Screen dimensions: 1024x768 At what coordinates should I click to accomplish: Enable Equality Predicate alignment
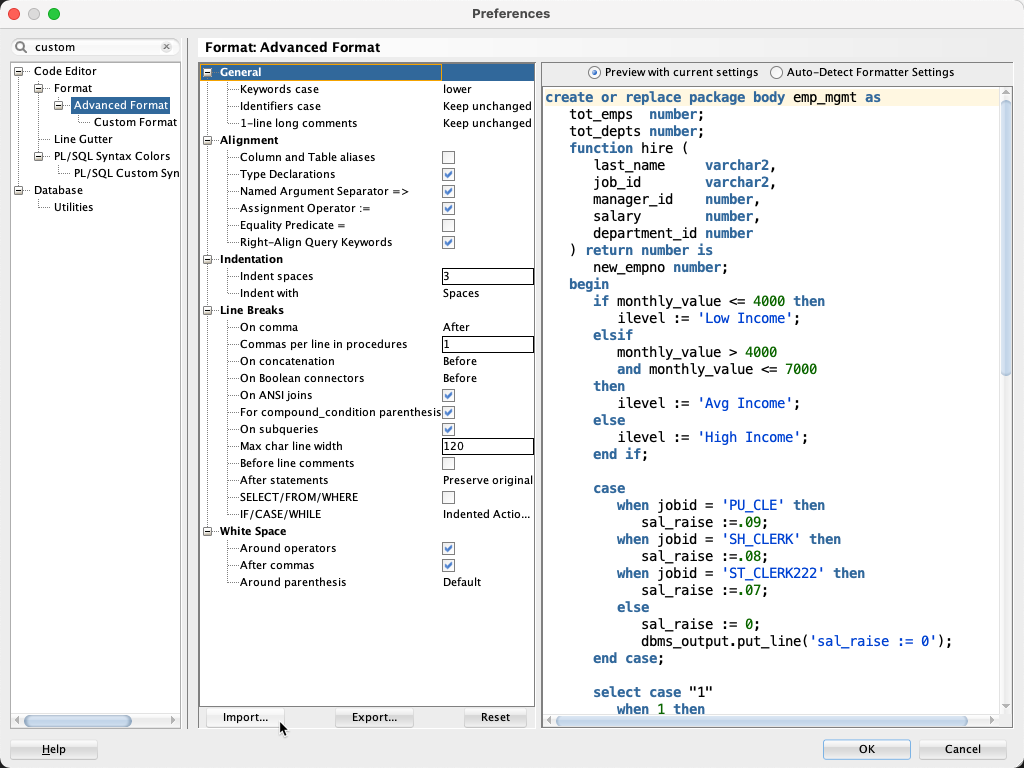(448, 225)
